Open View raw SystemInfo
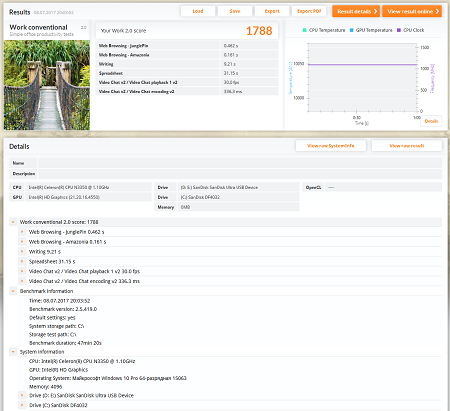This screenshot has height=411, width=450. [x=331, y=146]
